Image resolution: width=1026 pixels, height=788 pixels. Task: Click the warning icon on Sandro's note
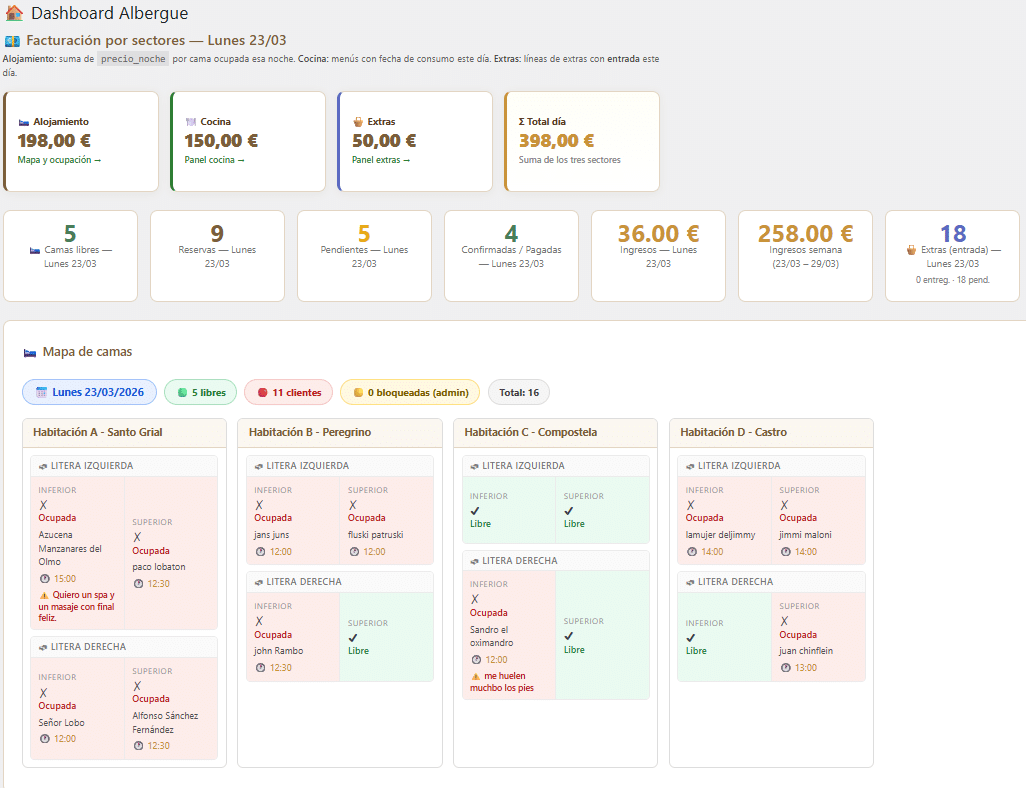tap(475, 676)
